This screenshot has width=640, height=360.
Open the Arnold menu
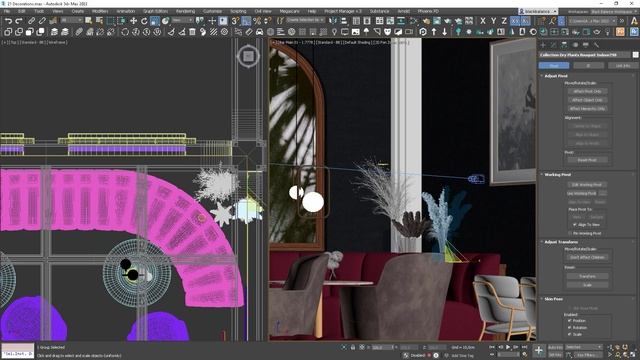pos(403,11)
